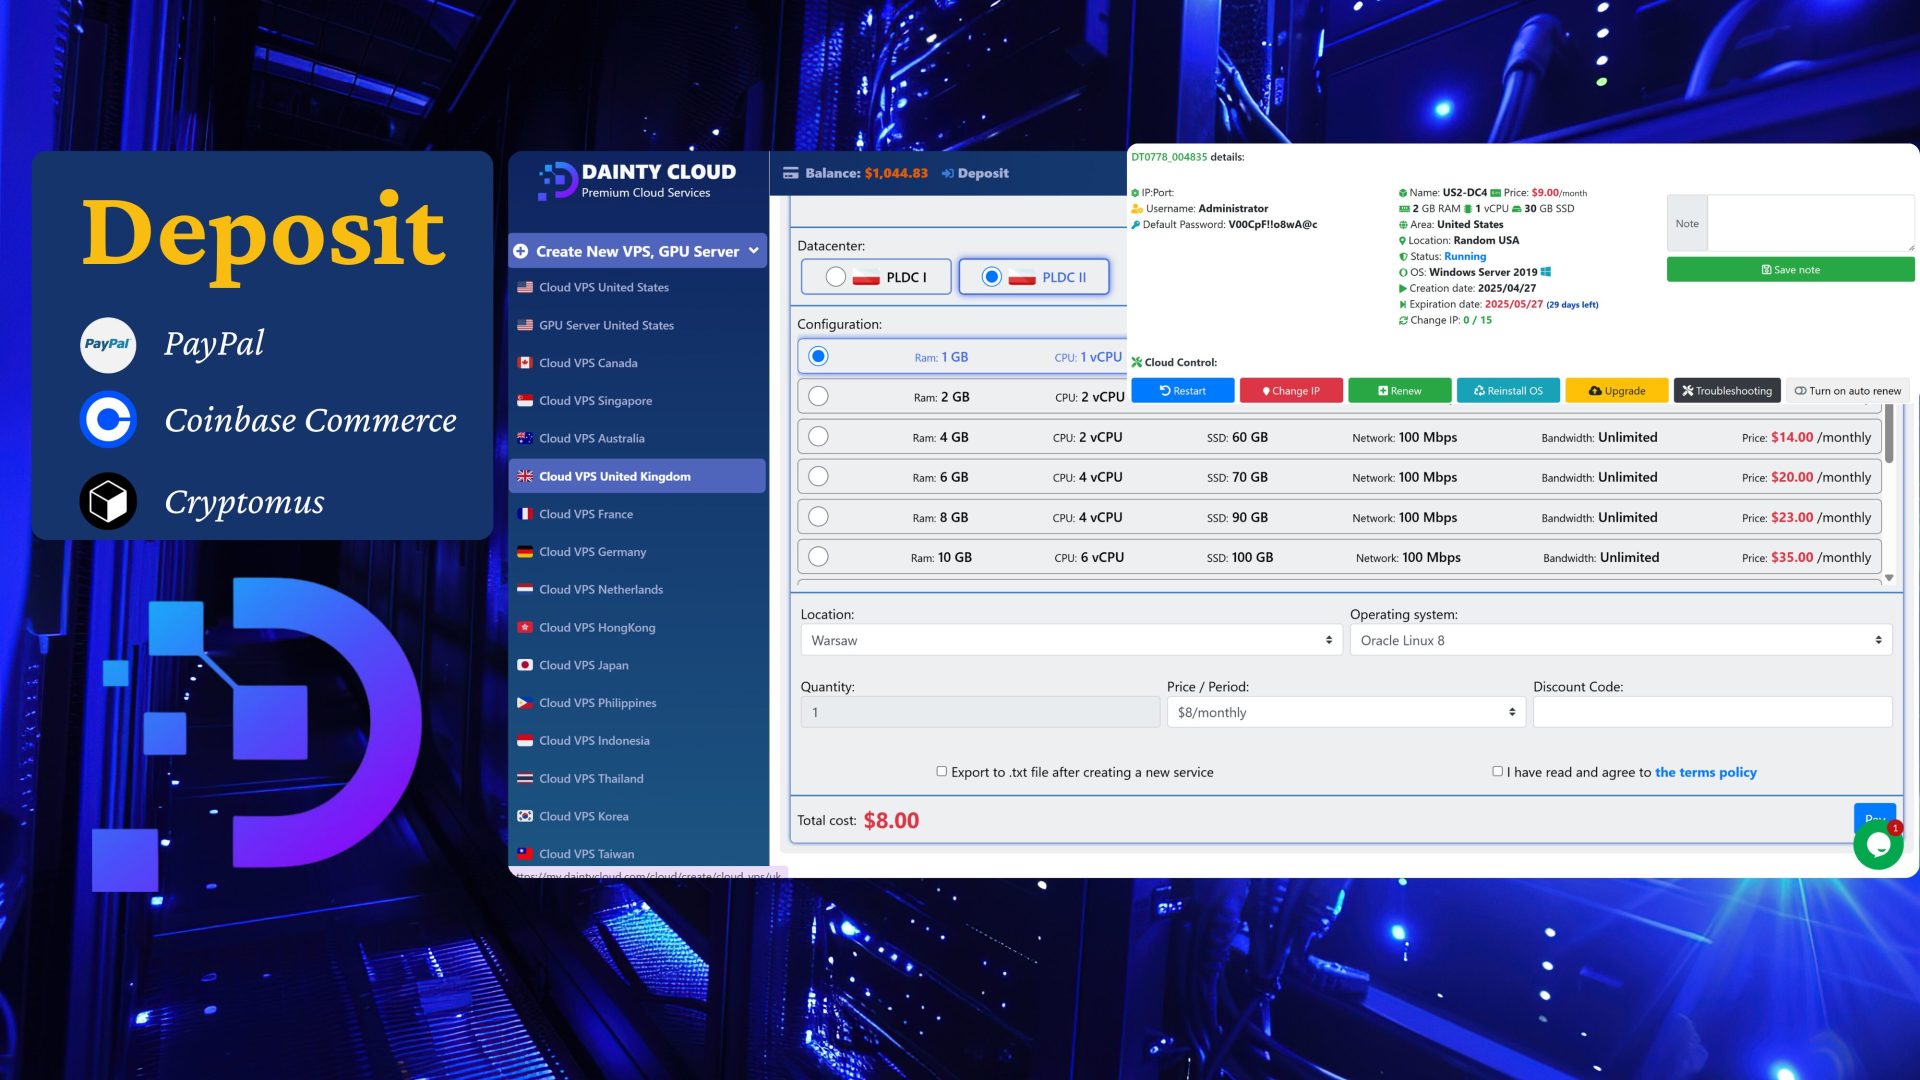Click the Reinstall OS button
Viewport: 1920px width, 1080px height.
pos(1508,391)
